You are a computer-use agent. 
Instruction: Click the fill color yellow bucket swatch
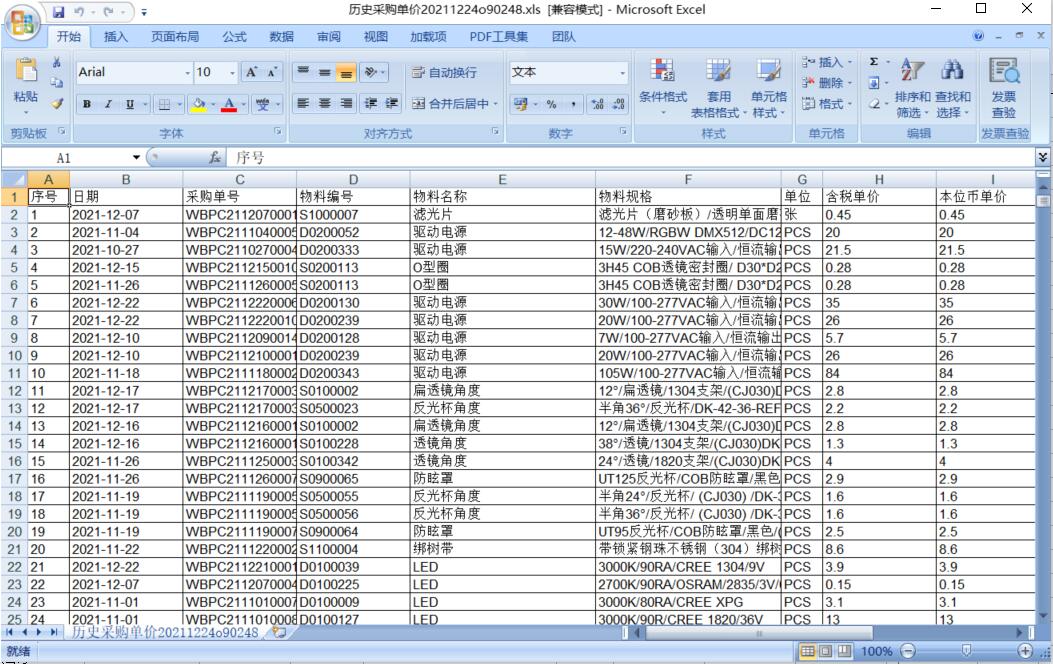click(199, 104)
